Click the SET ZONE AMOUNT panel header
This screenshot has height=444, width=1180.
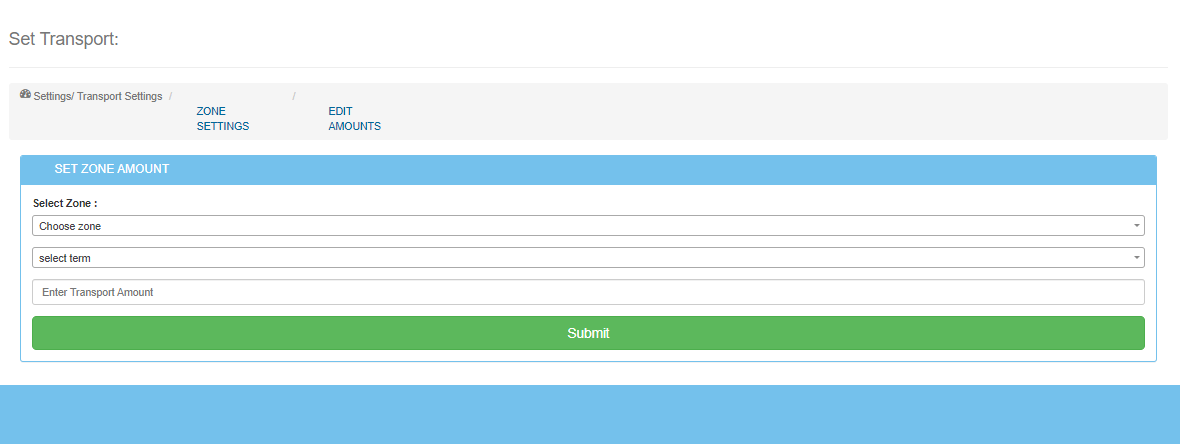(600, 170)
